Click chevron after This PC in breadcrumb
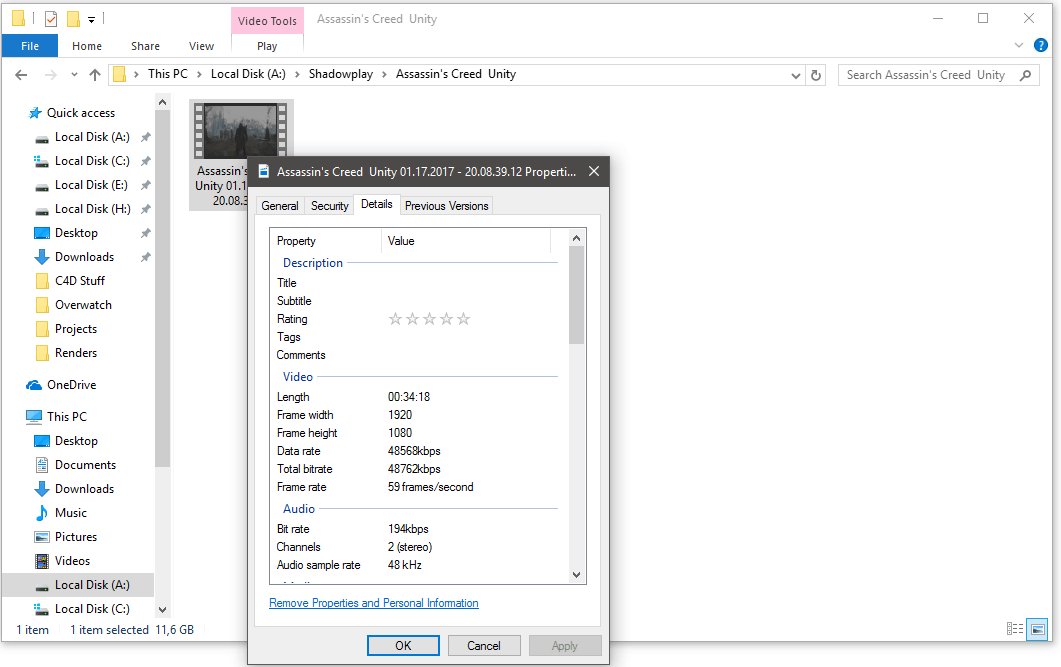Image resolution: width=1061 pixels, height=667 pixels. [x=199, y=74]
